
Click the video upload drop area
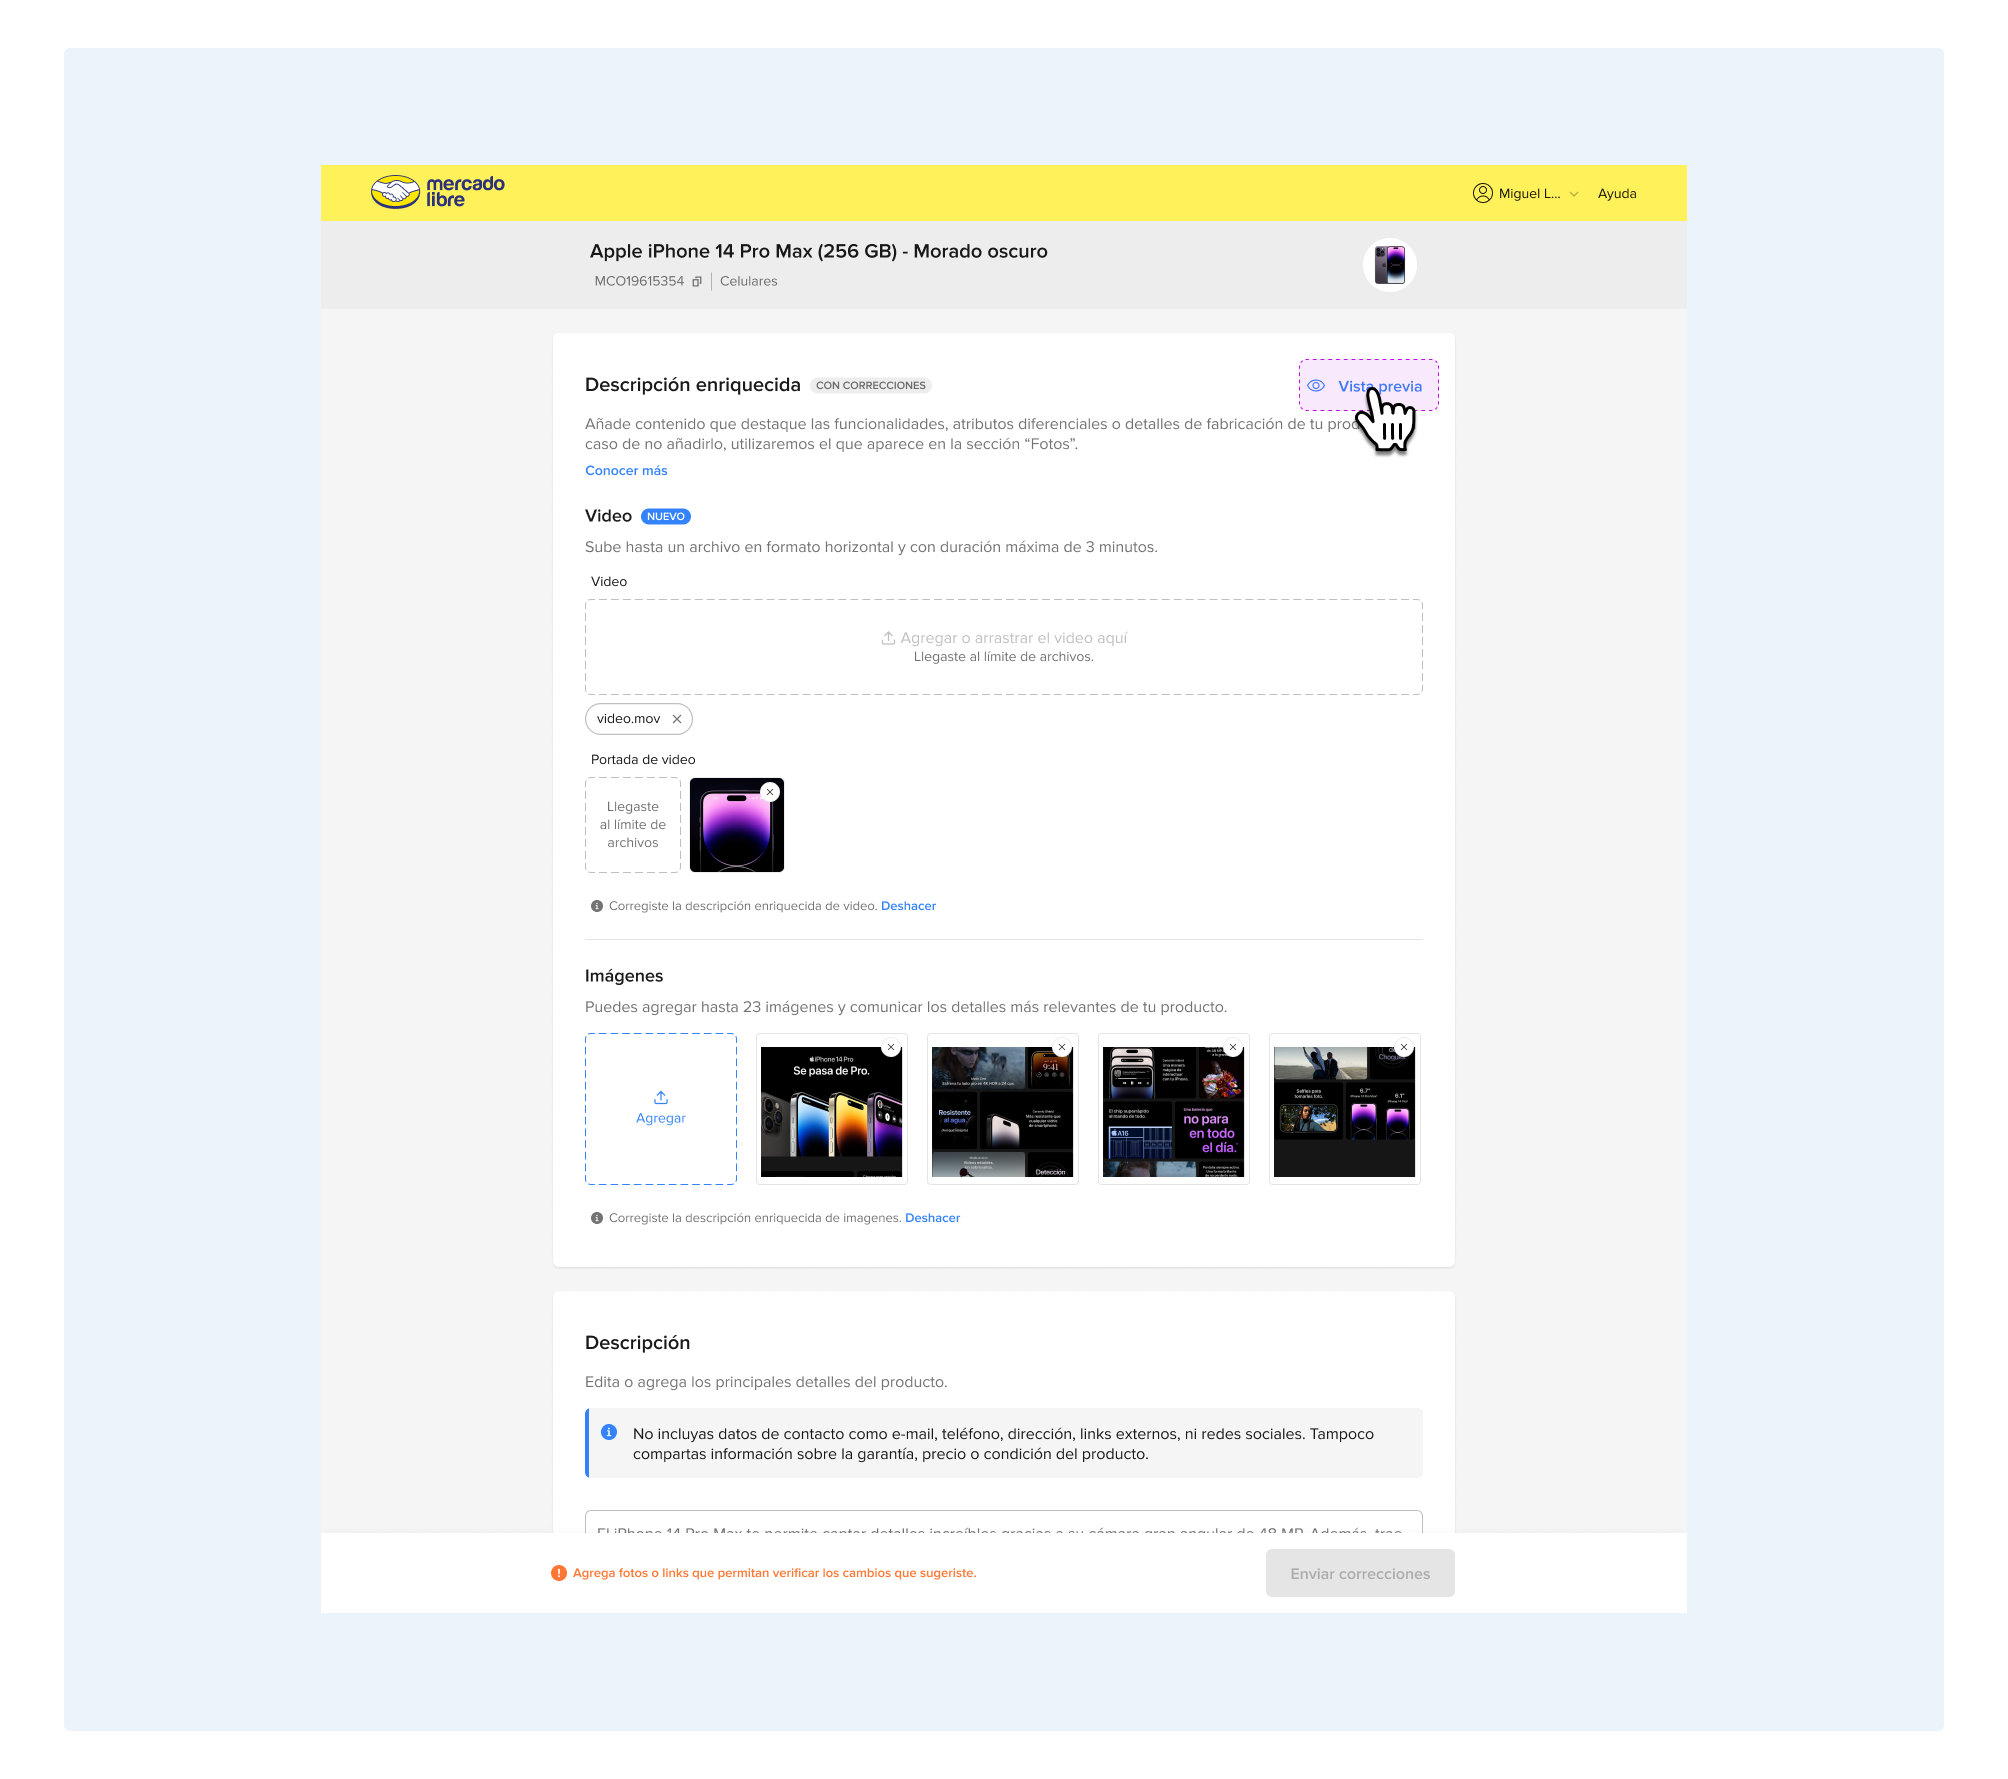1003,647
